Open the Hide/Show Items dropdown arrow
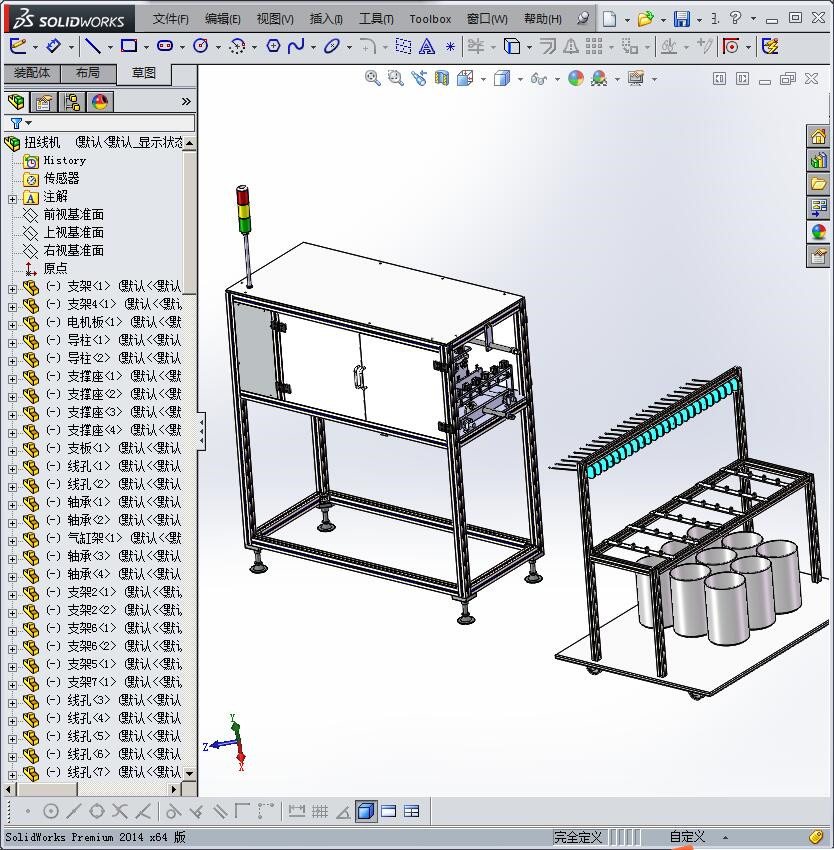834x850 pixels. pyautogui.click(x=557, y=79)
